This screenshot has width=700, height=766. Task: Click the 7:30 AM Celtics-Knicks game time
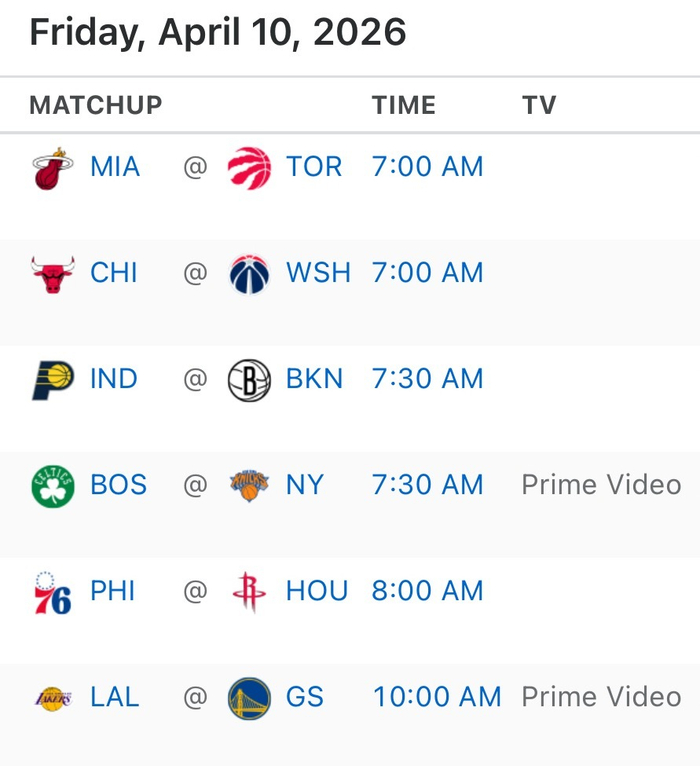click(427, 485)
